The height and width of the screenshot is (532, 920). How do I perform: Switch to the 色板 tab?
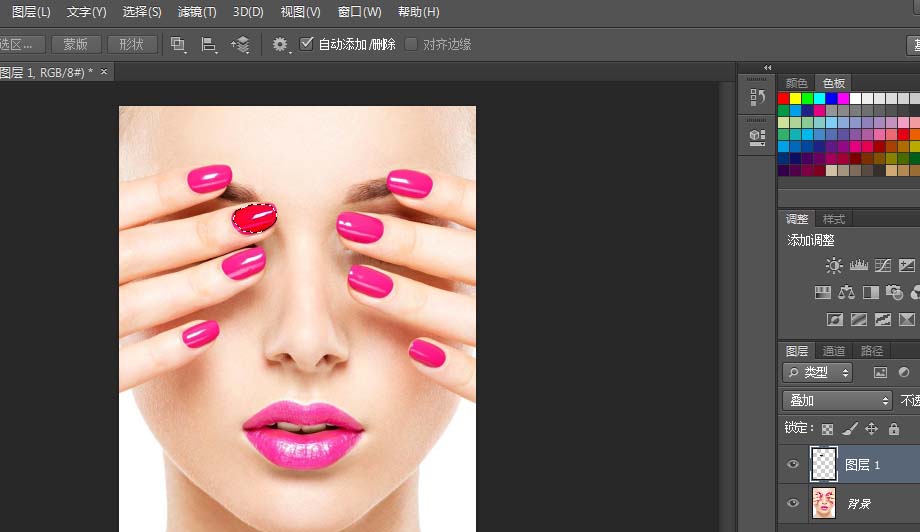tap(833, 83)
